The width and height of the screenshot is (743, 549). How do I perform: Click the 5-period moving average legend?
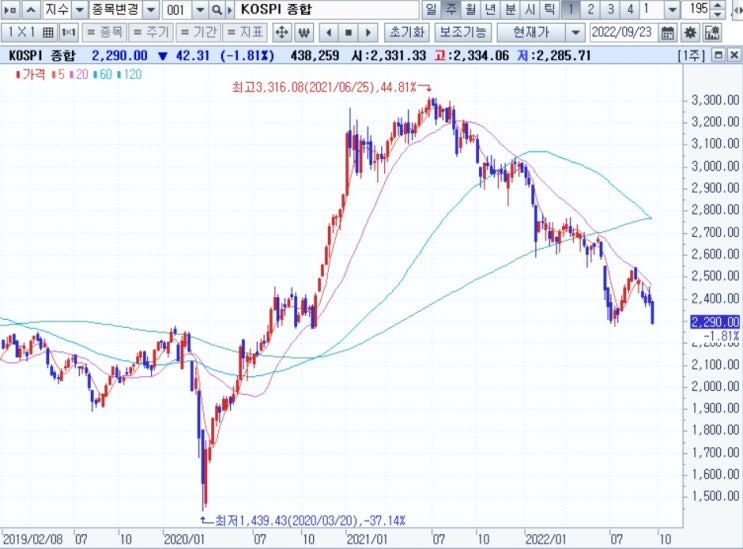tap(58, 74)
